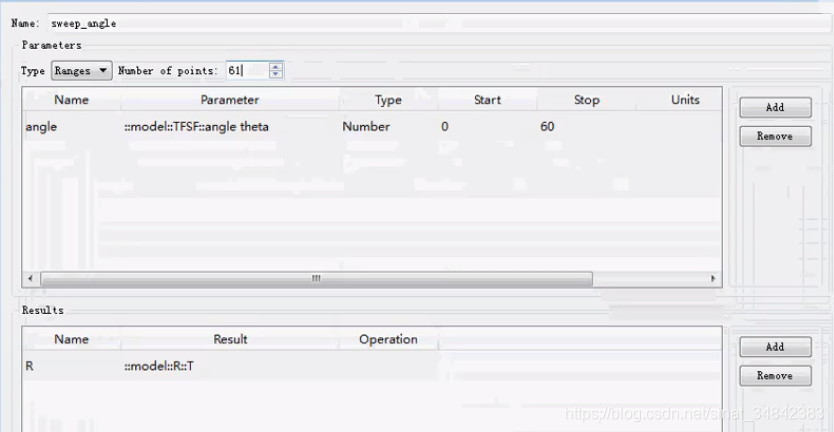
Task: Click the Stop value cell '60'
Action: (586, 127)
